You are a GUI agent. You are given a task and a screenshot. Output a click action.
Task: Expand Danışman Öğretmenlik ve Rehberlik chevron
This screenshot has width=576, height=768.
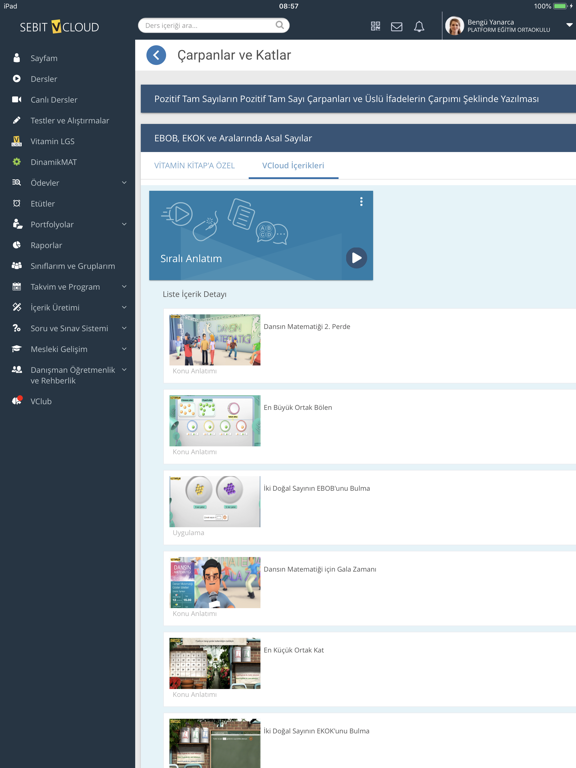point(124,370)
